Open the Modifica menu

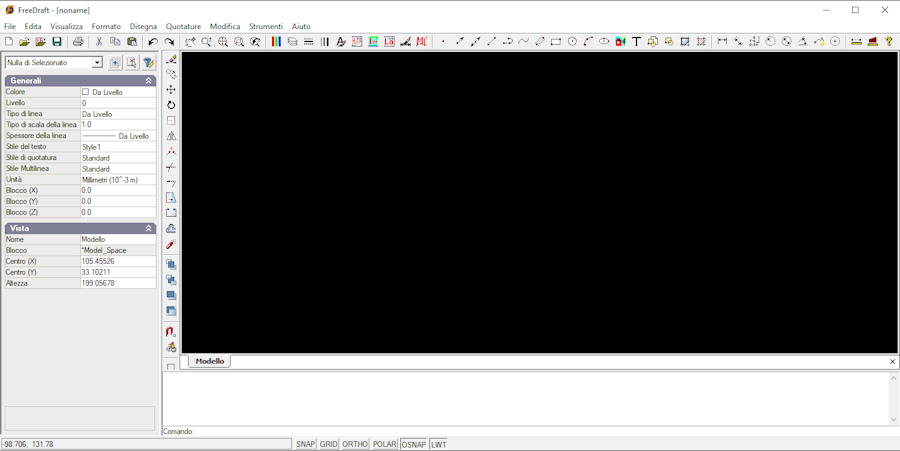pos(225,26)
